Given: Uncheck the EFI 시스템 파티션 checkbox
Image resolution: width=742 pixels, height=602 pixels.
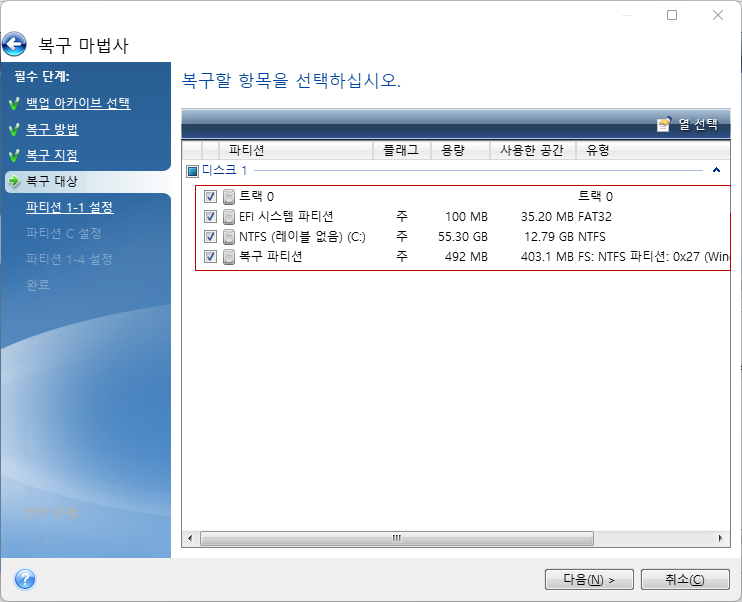Looking at the screenshot, I should pyautogui.click(x=210, y=217).
